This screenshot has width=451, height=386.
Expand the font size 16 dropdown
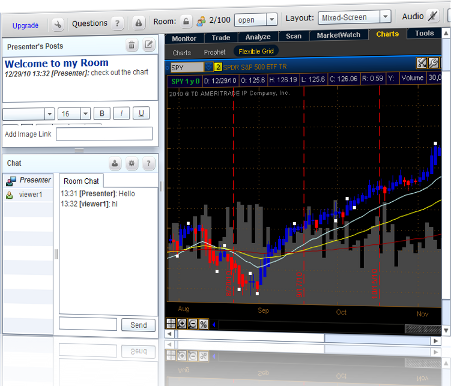coord(85,114)
